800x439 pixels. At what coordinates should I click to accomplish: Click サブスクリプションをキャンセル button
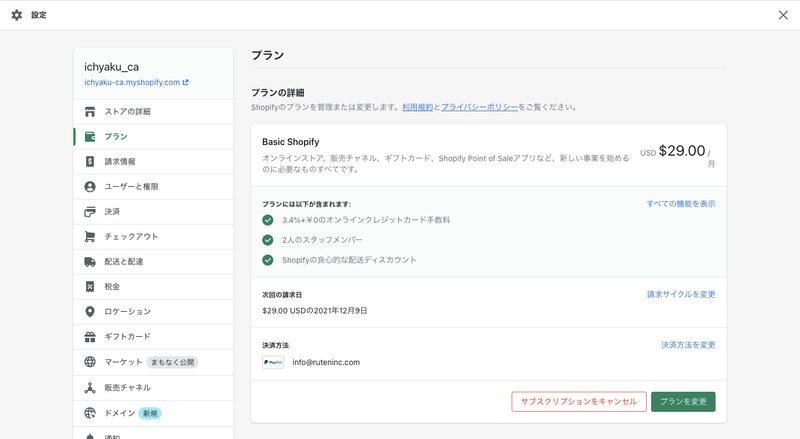click(x=579, y=402)
